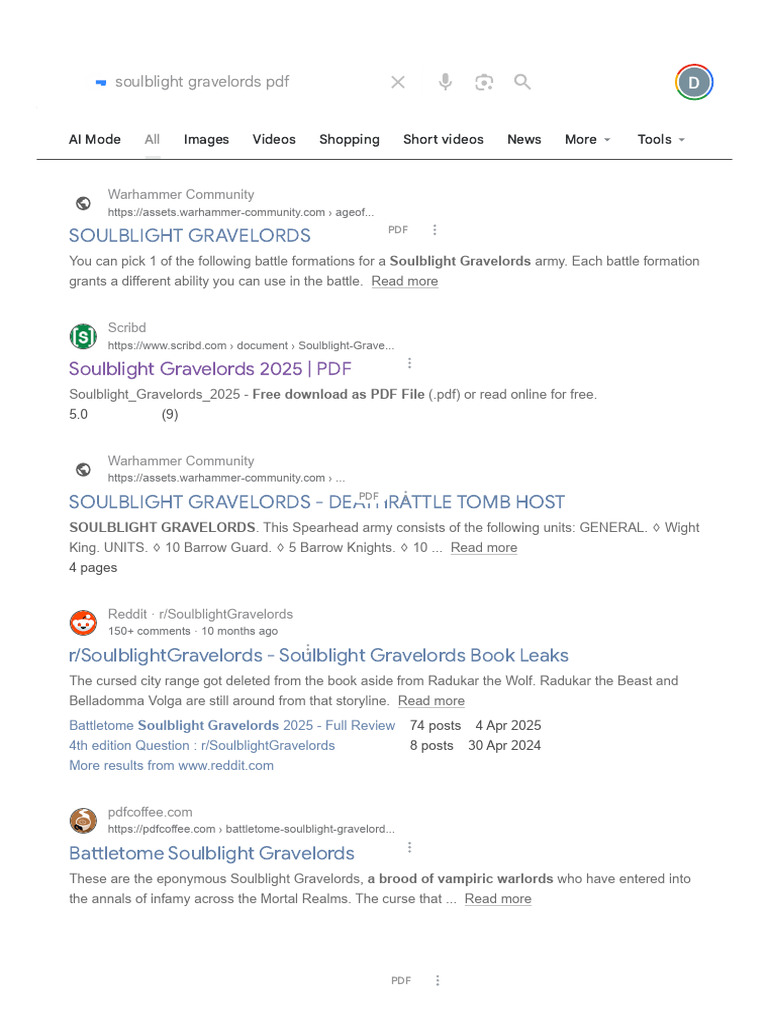Start voice search with microphone icon
This screenshot has width=768, height=1024.
(445, 82)
